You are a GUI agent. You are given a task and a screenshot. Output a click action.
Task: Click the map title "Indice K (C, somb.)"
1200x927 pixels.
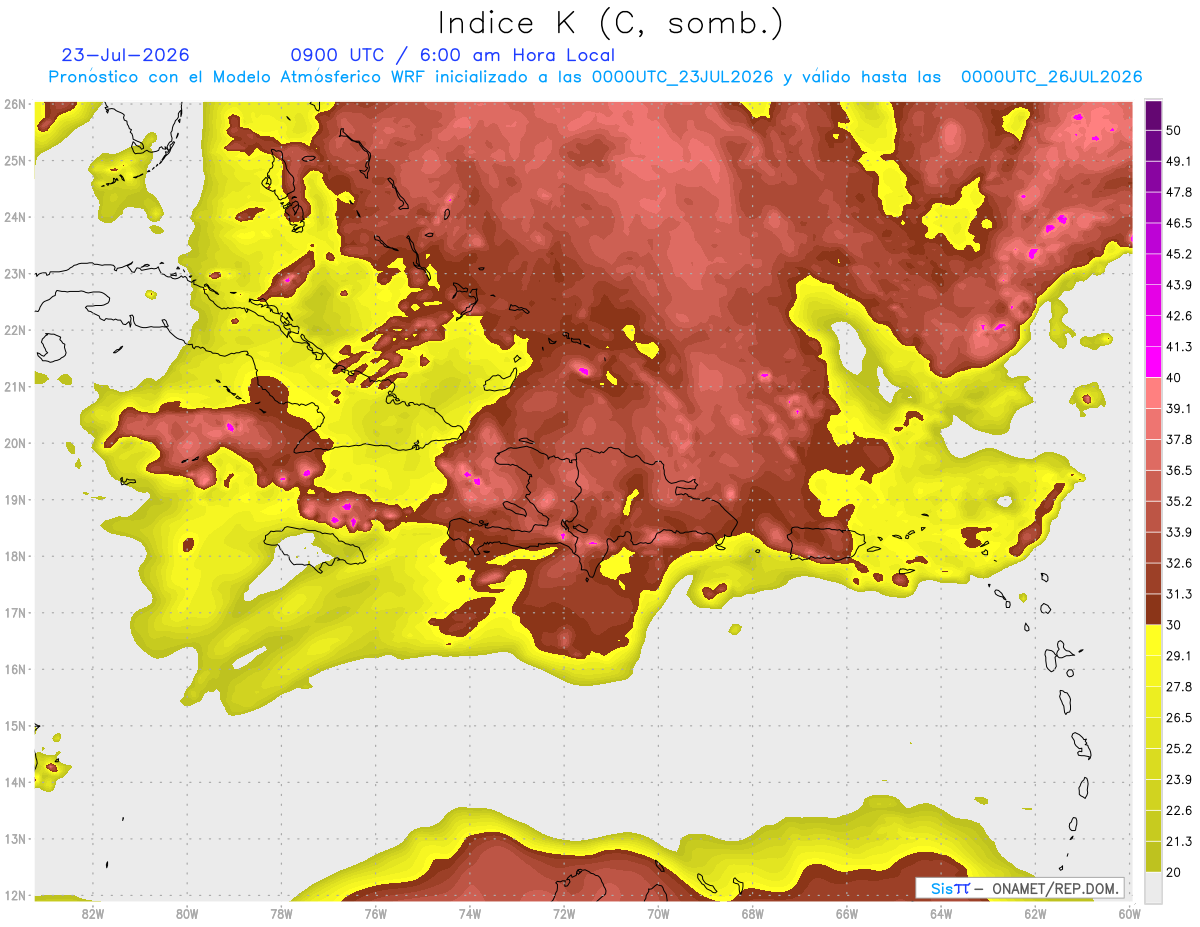pyautogui.click(x=610, y=23)
